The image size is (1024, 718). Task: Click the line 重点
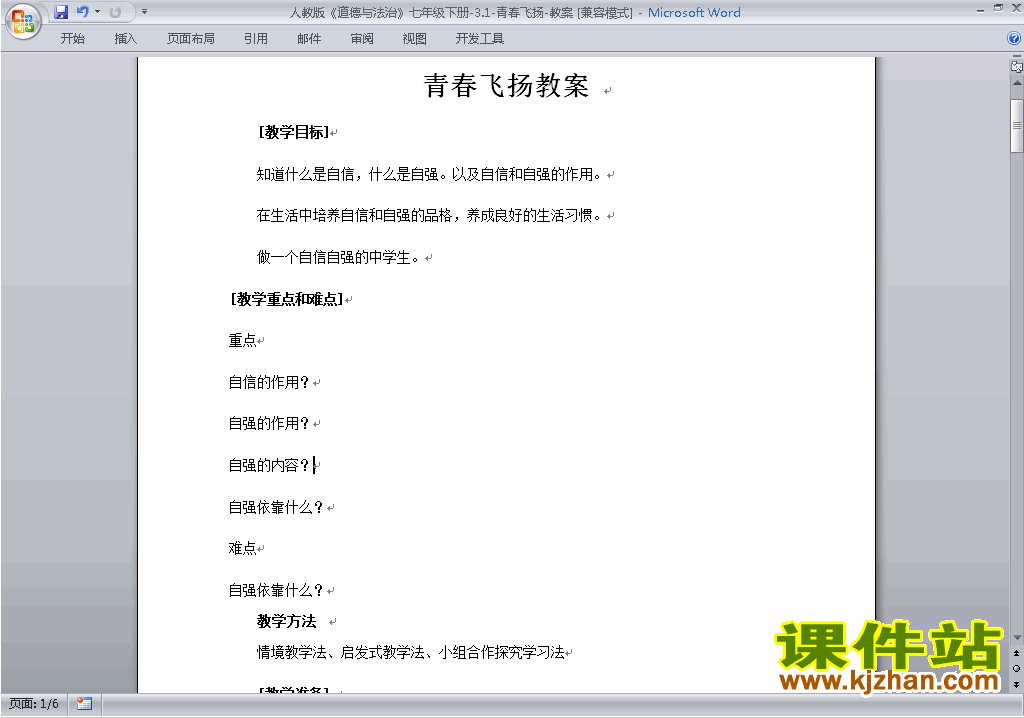pyautogui.click(x=242, y=340)
